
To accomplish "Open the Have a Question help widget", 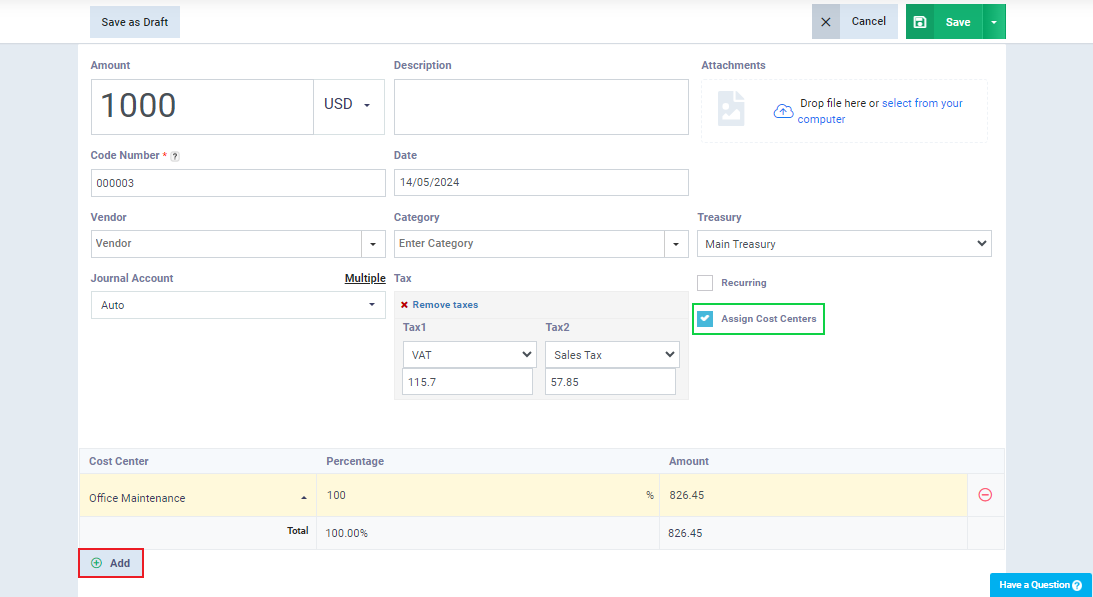I will (x=1041, y=585).
